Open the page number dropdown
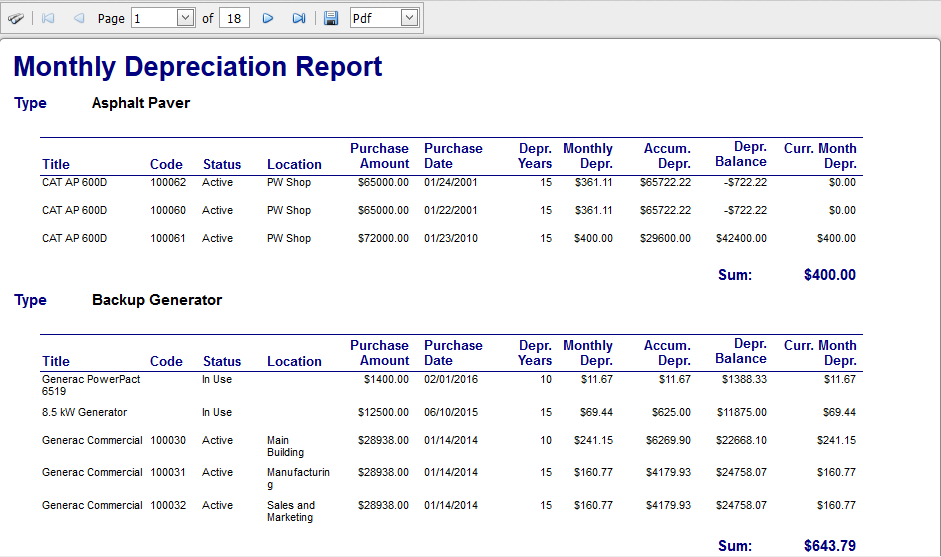The height and width of the screenshot is (557, 941). pos(185,18)
